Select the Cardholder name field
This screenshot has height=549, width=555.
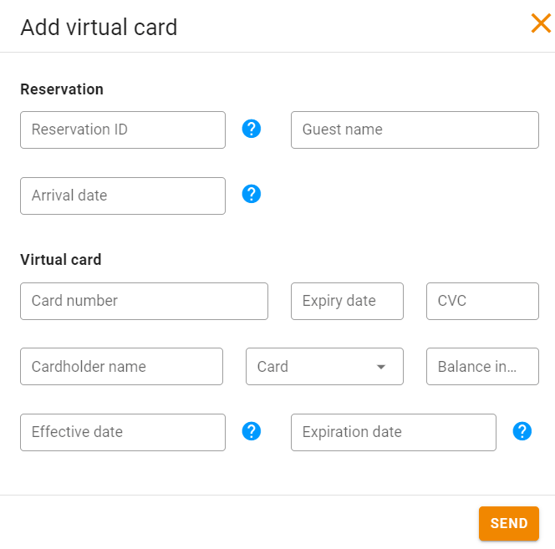pyautogui.click(x=121, y=366)
